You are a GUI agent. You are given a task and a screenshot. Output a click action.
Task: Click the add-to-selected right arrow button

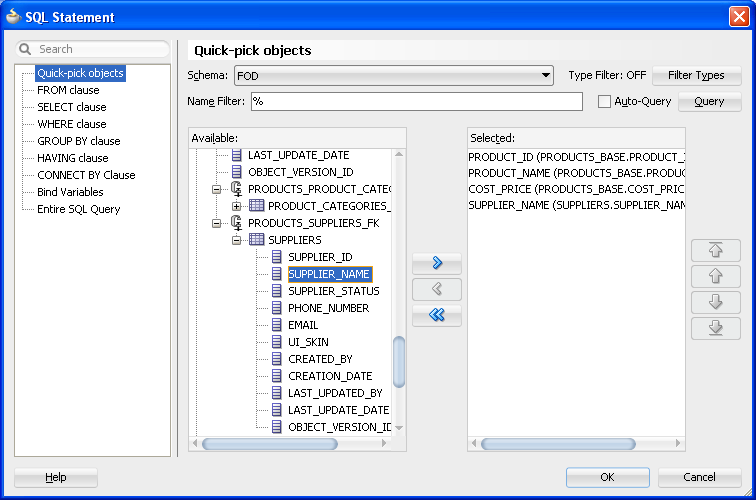(x=437, y=263)
